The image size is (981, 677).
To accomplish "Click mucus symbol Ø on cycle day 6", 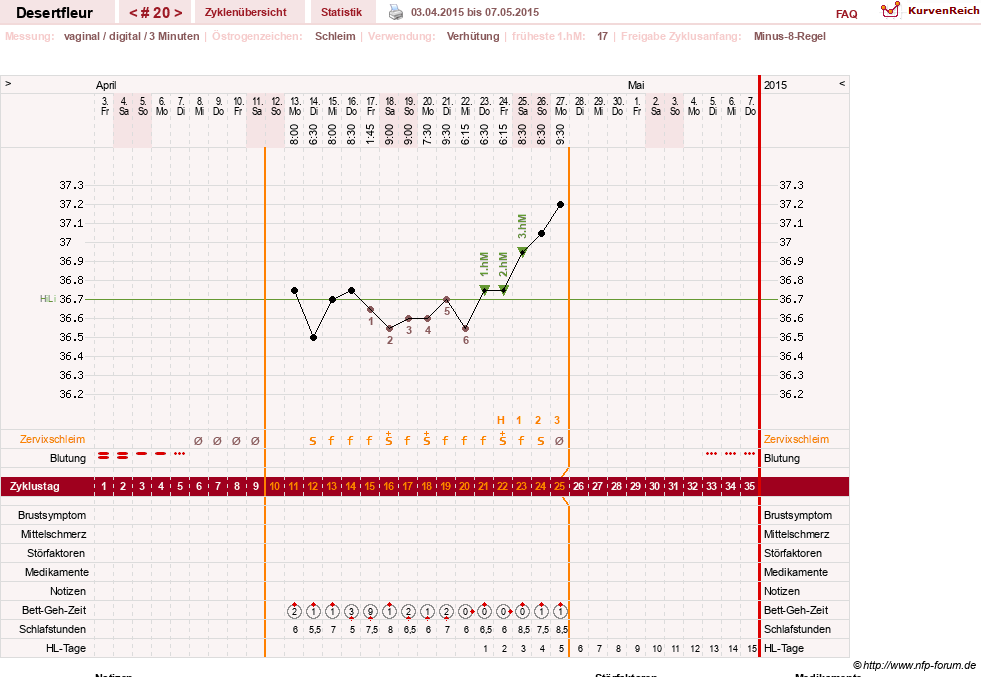I will coord(198,440).
